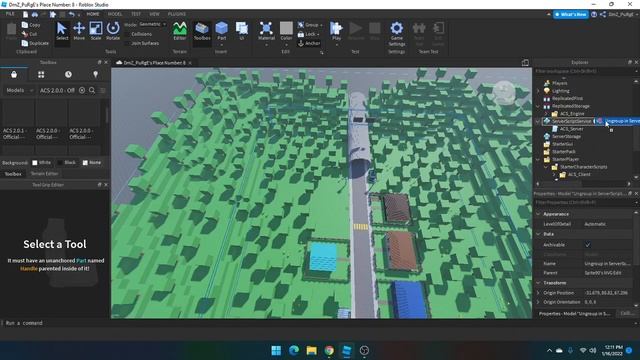Viewport: 640px width, 360px height.
Task: Toggle the Join Surfaces checkbox
Action: coord(127,43)
